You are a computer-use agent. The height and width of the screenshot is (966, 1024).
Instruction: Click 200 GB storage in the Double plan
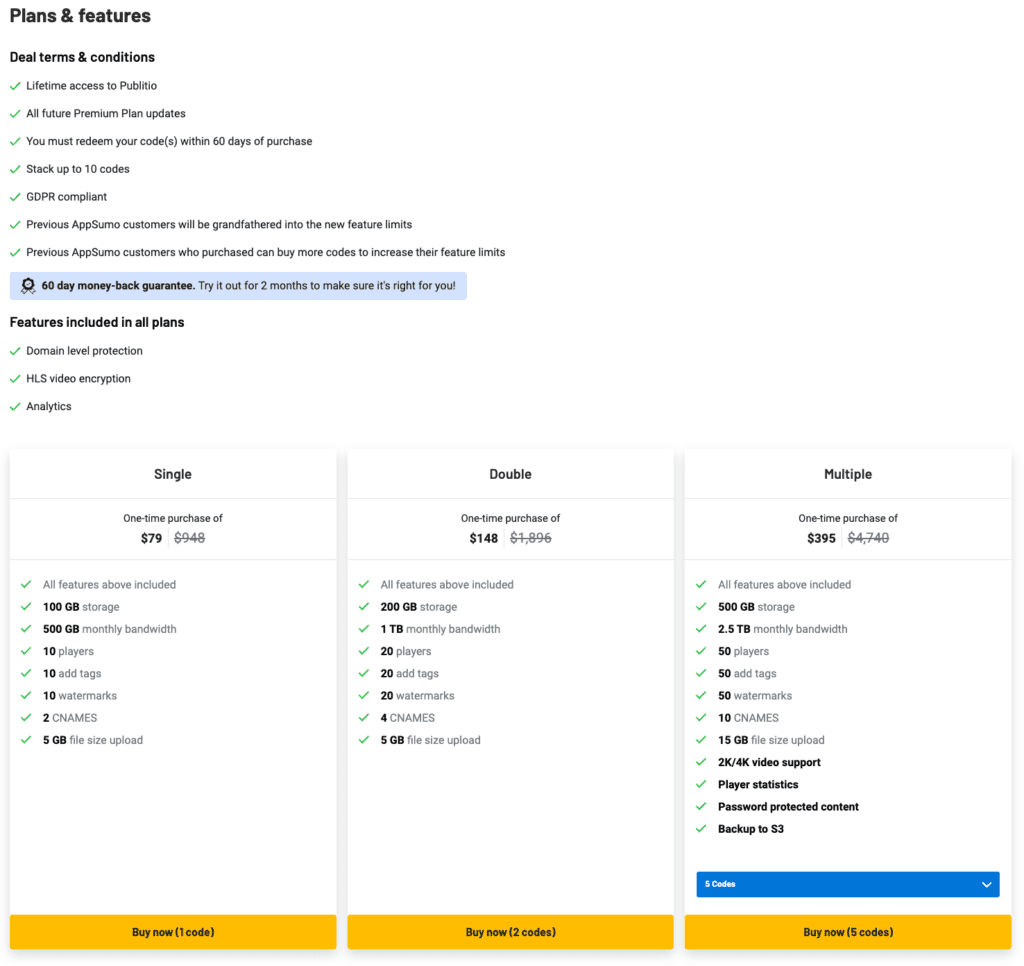point(419,607)
